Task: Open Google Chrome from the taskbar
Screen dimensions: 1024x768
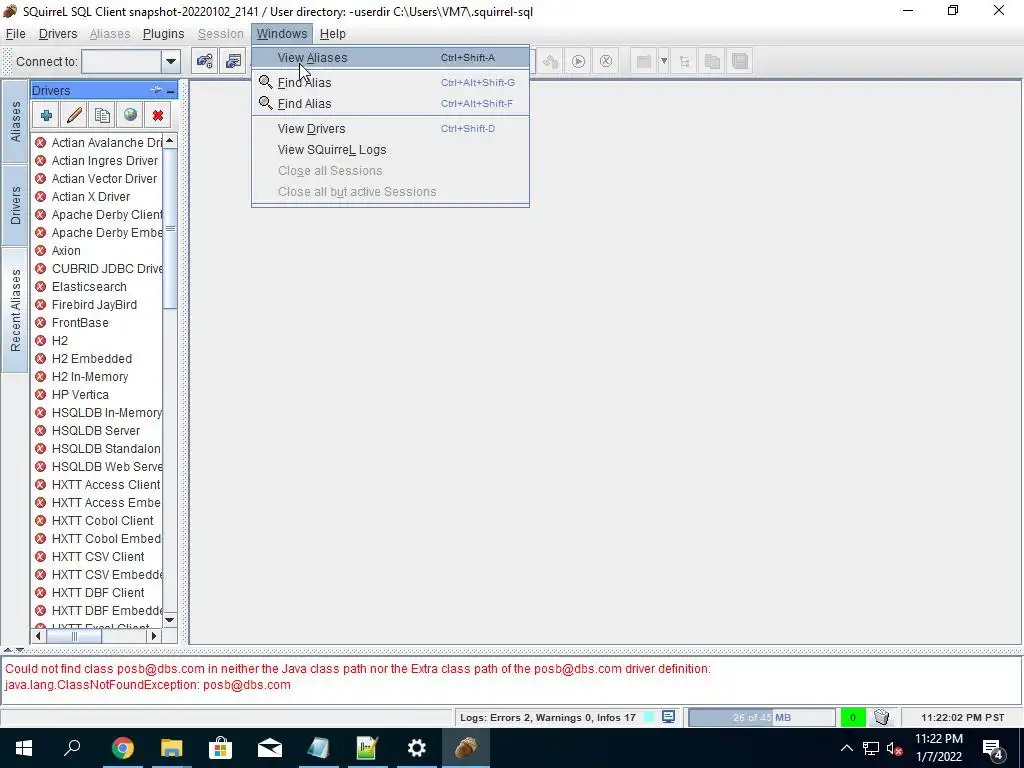Action: click(122, 748)
